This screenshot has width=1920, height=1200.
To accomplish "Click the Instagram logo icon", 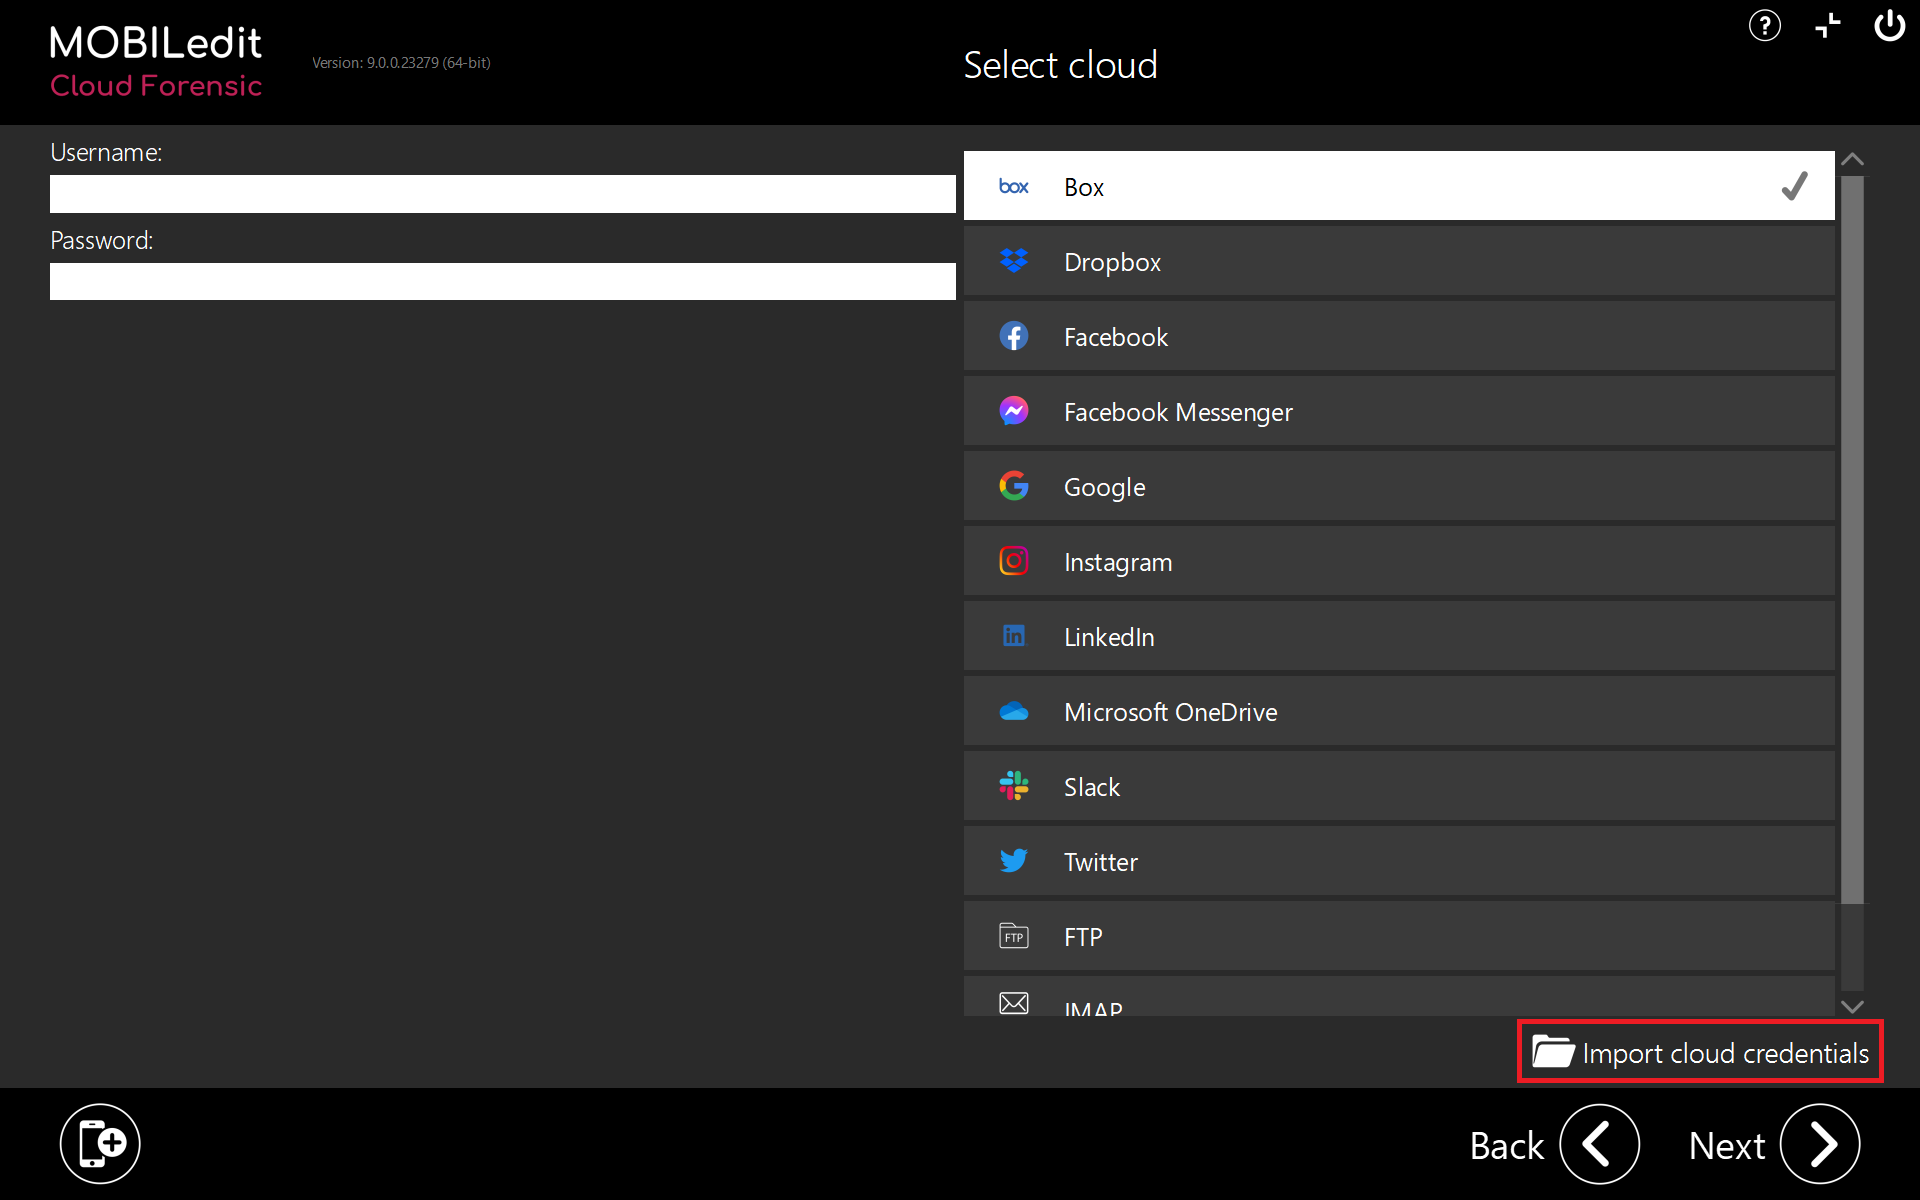I will [x=1013, y=561].
